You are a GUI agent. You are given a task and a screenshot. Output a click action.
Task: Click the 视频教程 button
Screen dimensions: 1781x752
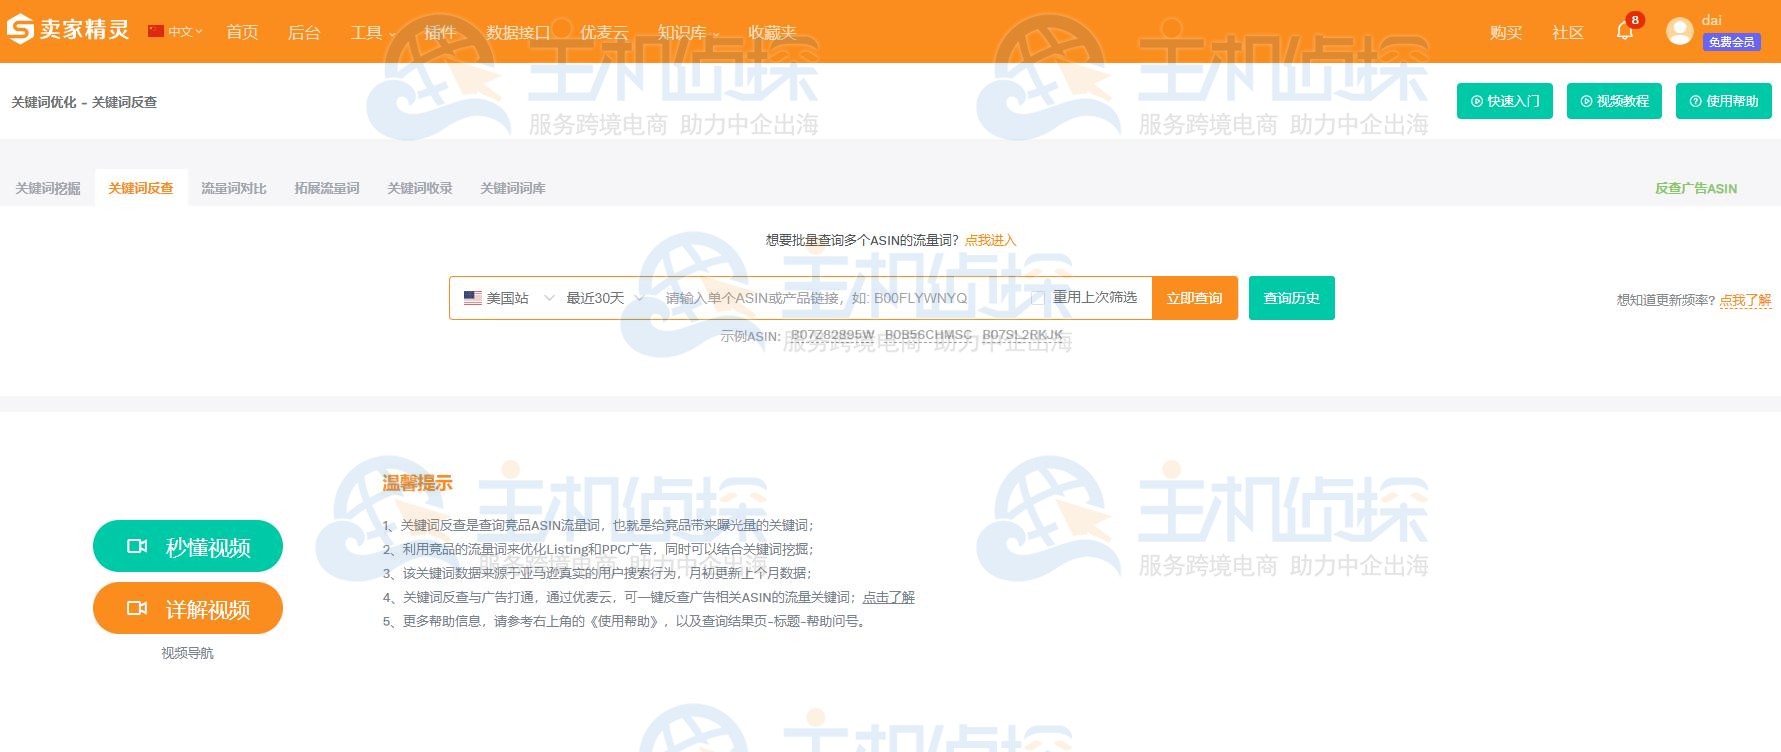point(1614,101)
